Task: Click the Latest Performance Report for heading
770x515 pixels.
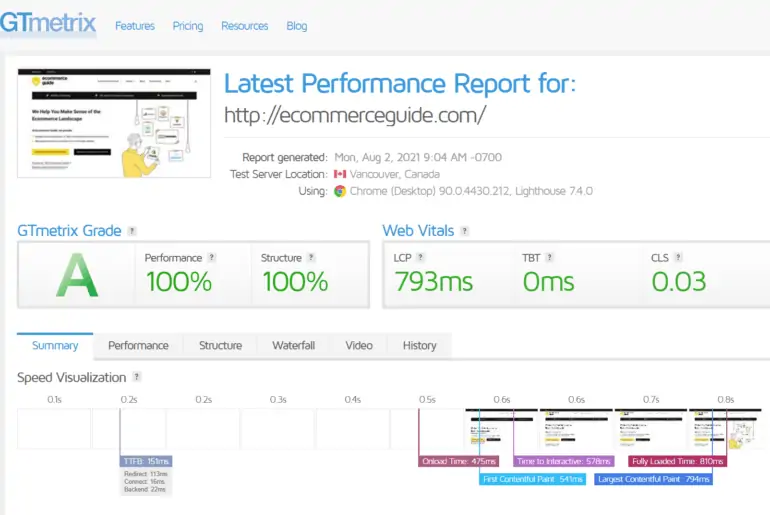Action: (x=400, y=83)
